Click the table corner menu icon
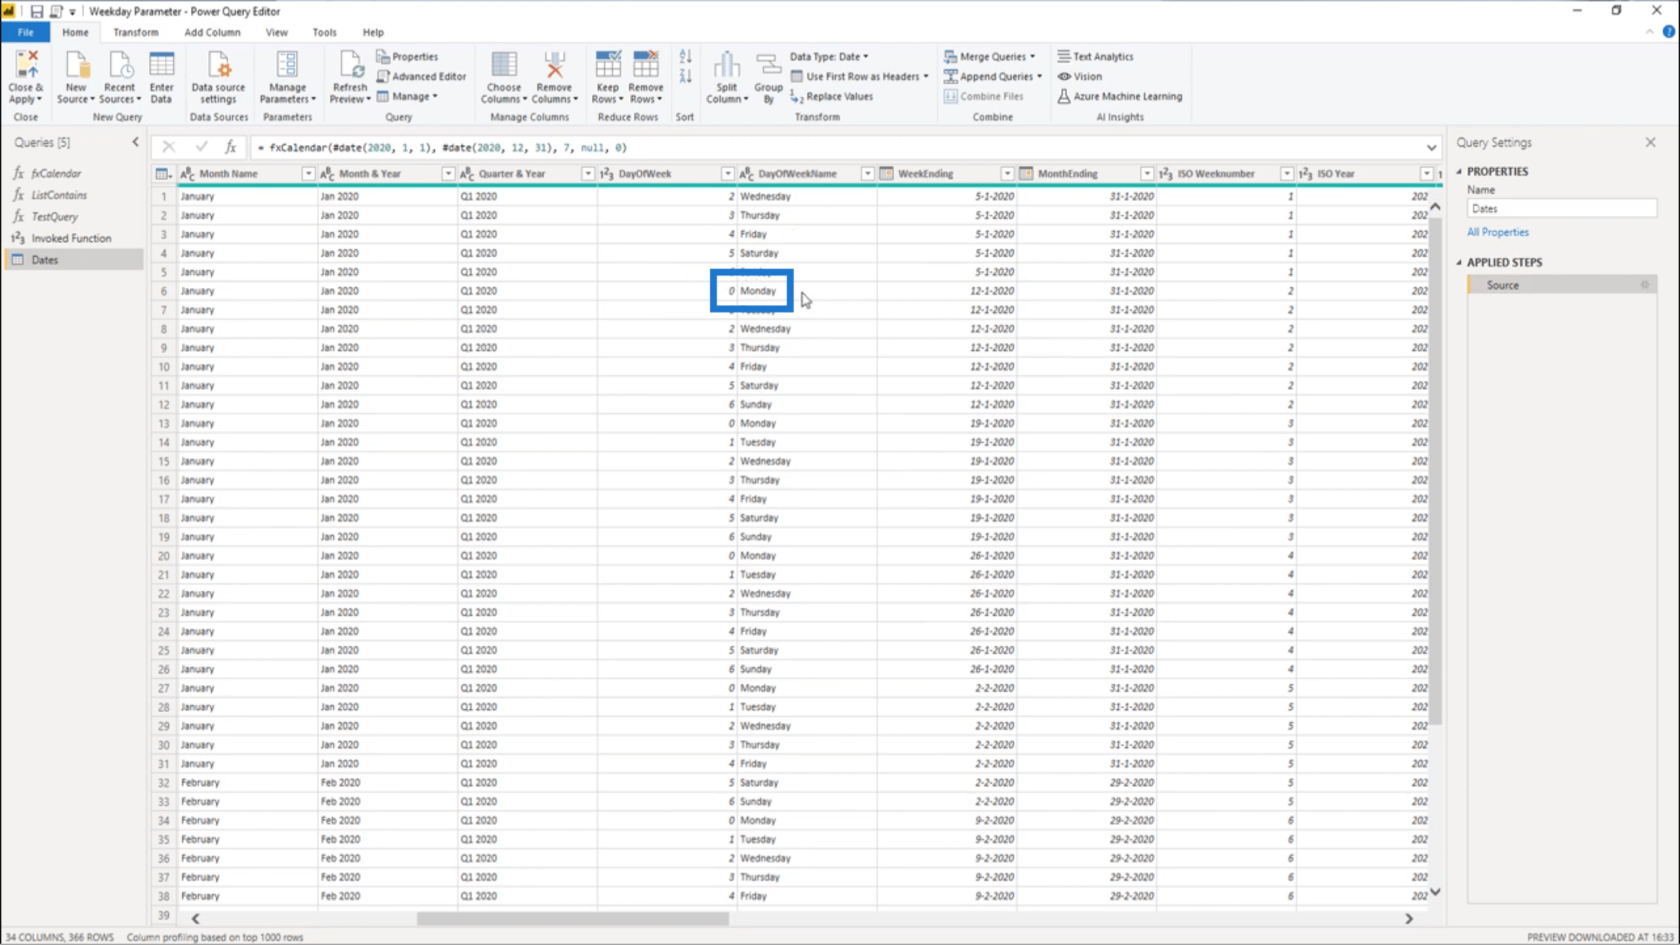Viewport: 1680px width, 945px height. [x=163, y=174]
